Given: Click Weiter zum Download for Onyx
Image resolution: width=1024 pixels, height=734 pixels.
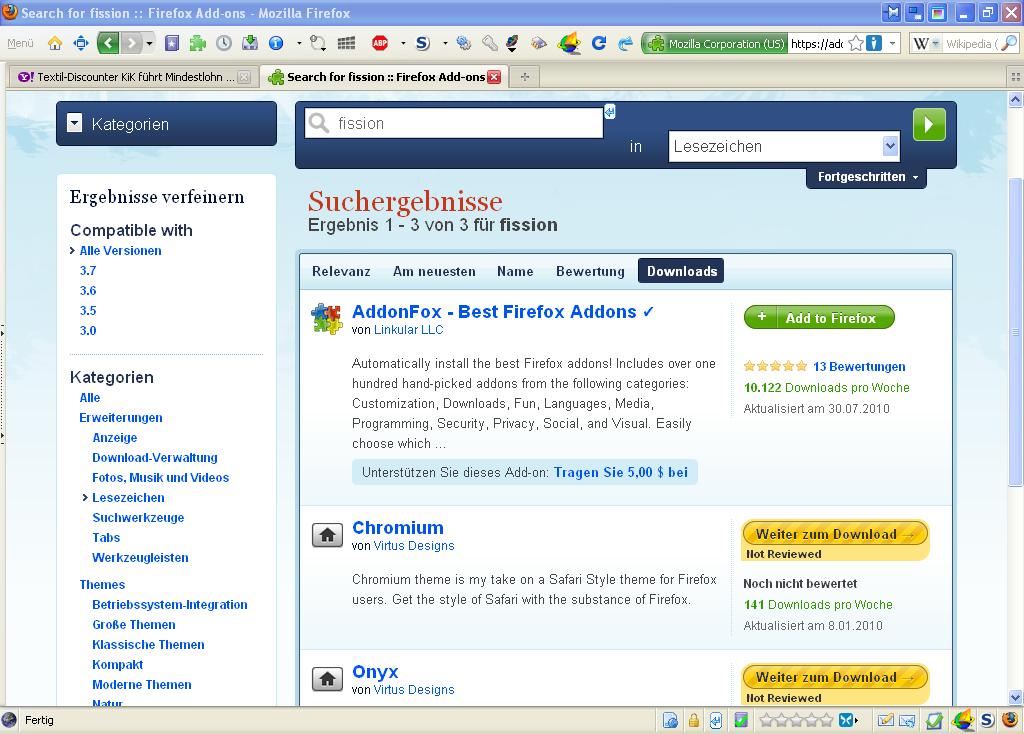Looking at the screenshot, I should coord(835,678).
